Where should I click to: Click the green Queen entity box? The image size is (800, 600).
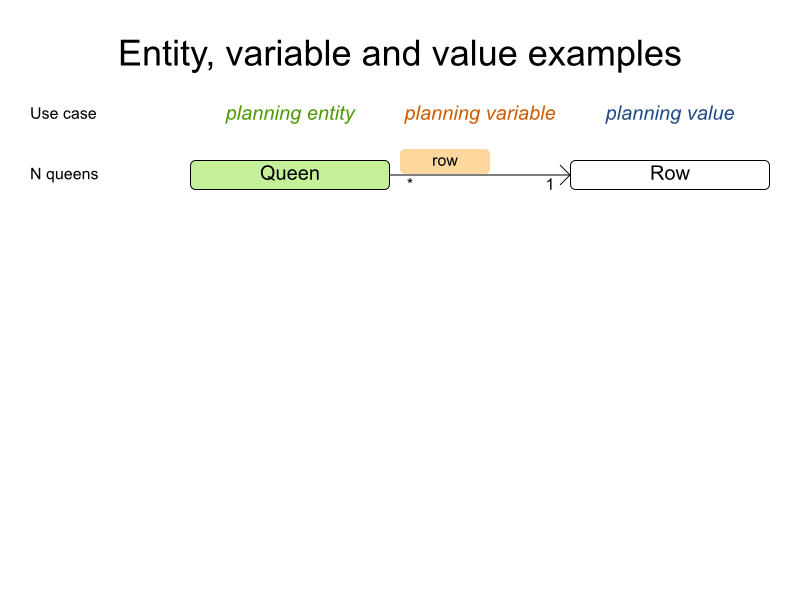pos(290,174)
